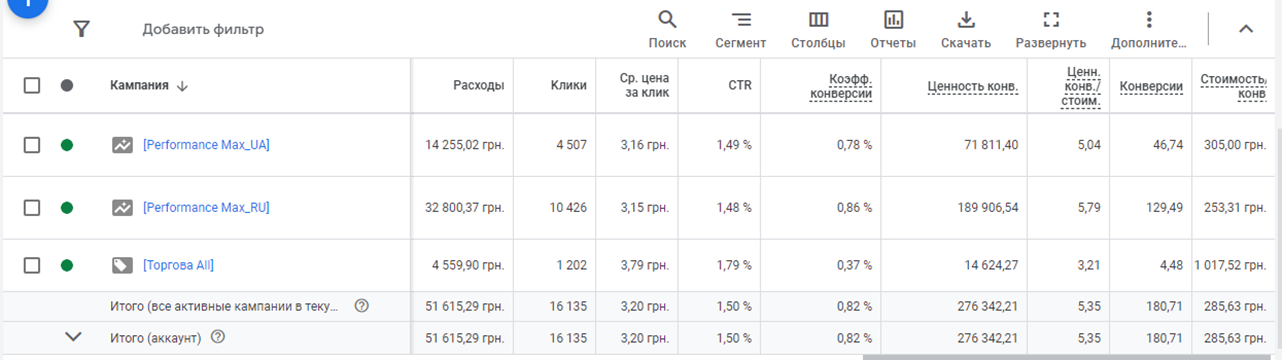Click the Скачать download icon
The width and height of the screenshot is (1282, 360).
coord(966,29)
